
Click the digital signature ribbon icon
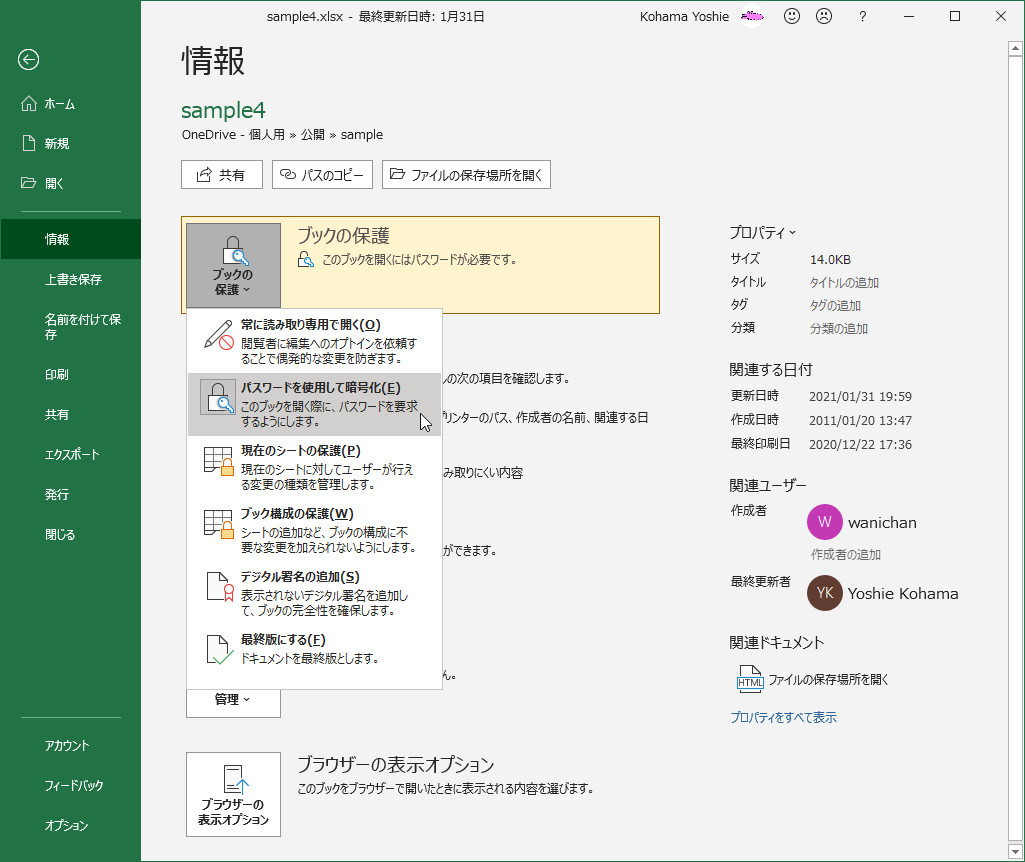[x=220, y=587]
